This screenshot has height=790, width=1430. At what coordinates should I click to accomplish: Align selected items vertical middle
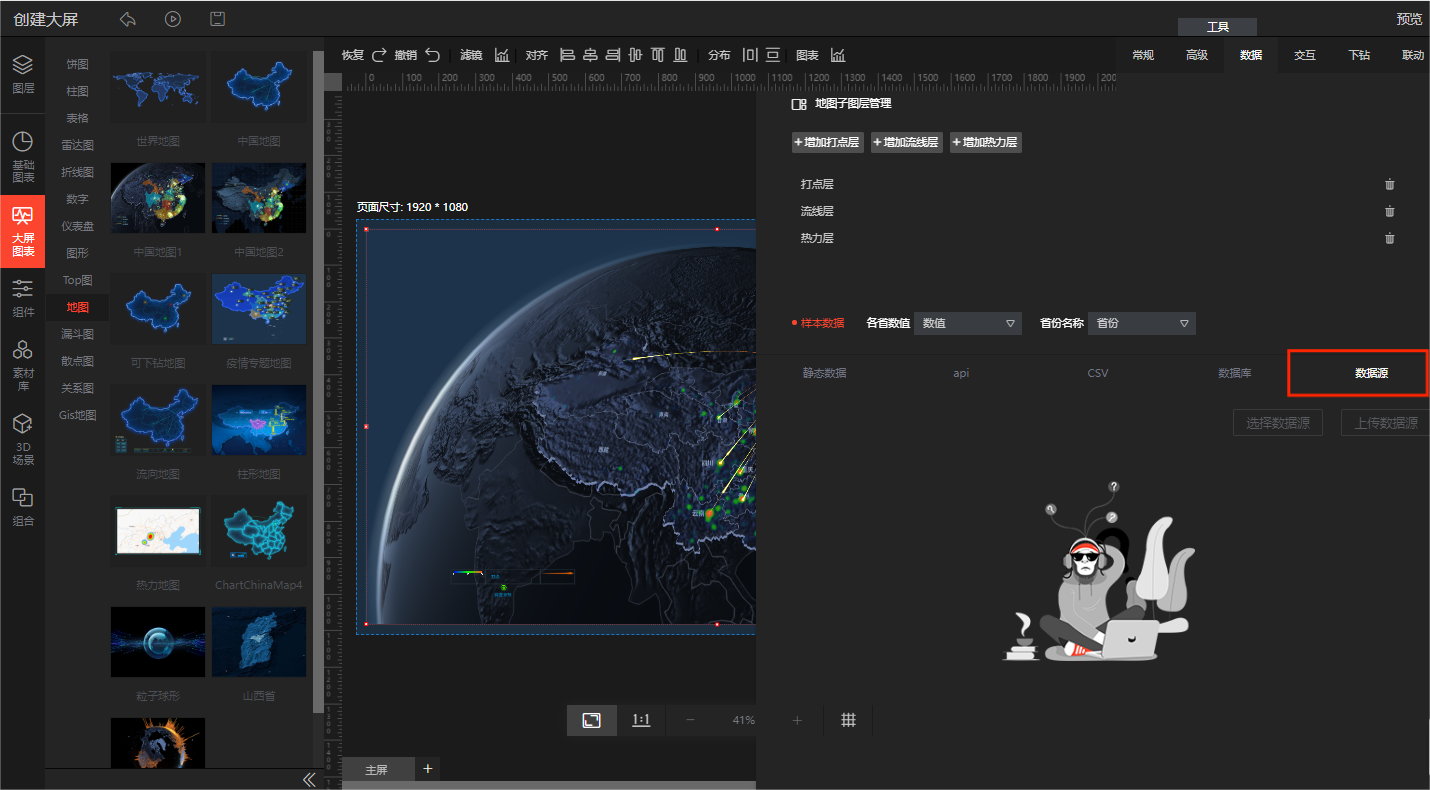pos(635,55)
